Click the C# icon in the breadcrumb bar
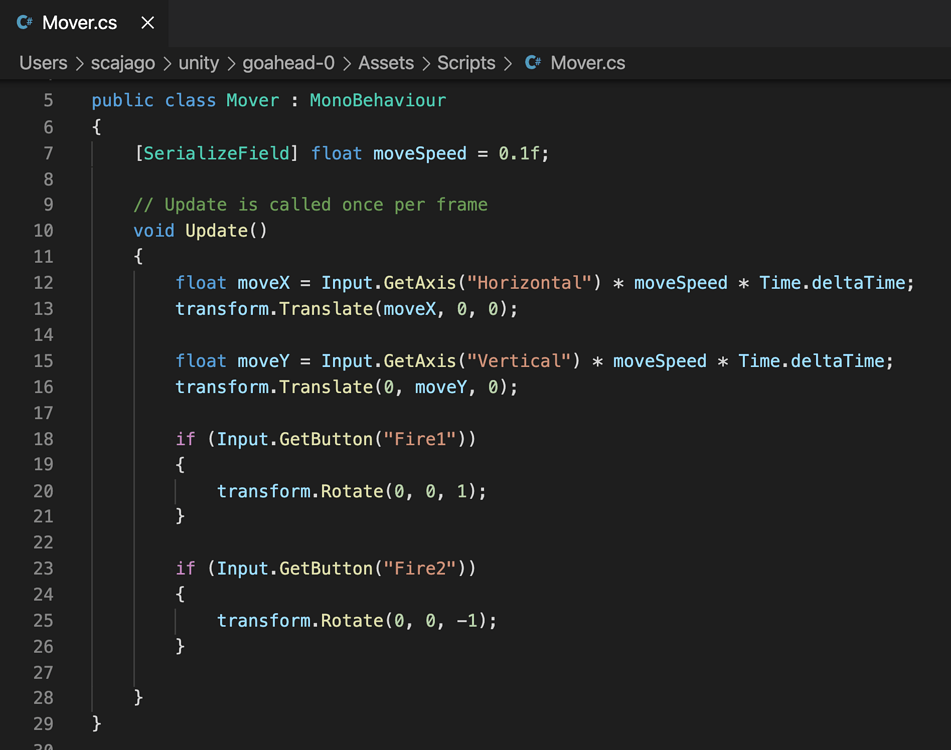The height and width of the screenshot is (750, 951). point(532,62)
